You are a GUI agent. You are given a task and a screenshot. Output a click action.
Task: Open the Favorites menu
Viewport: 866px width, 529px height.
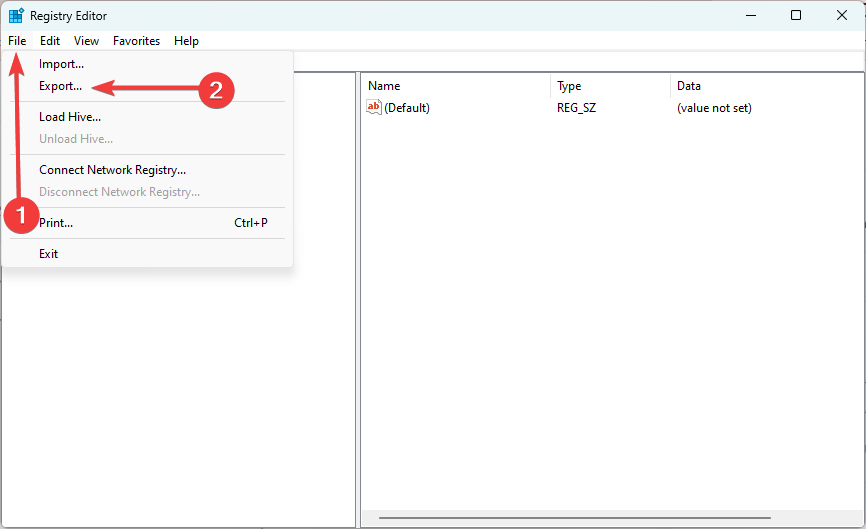(136, 41)
